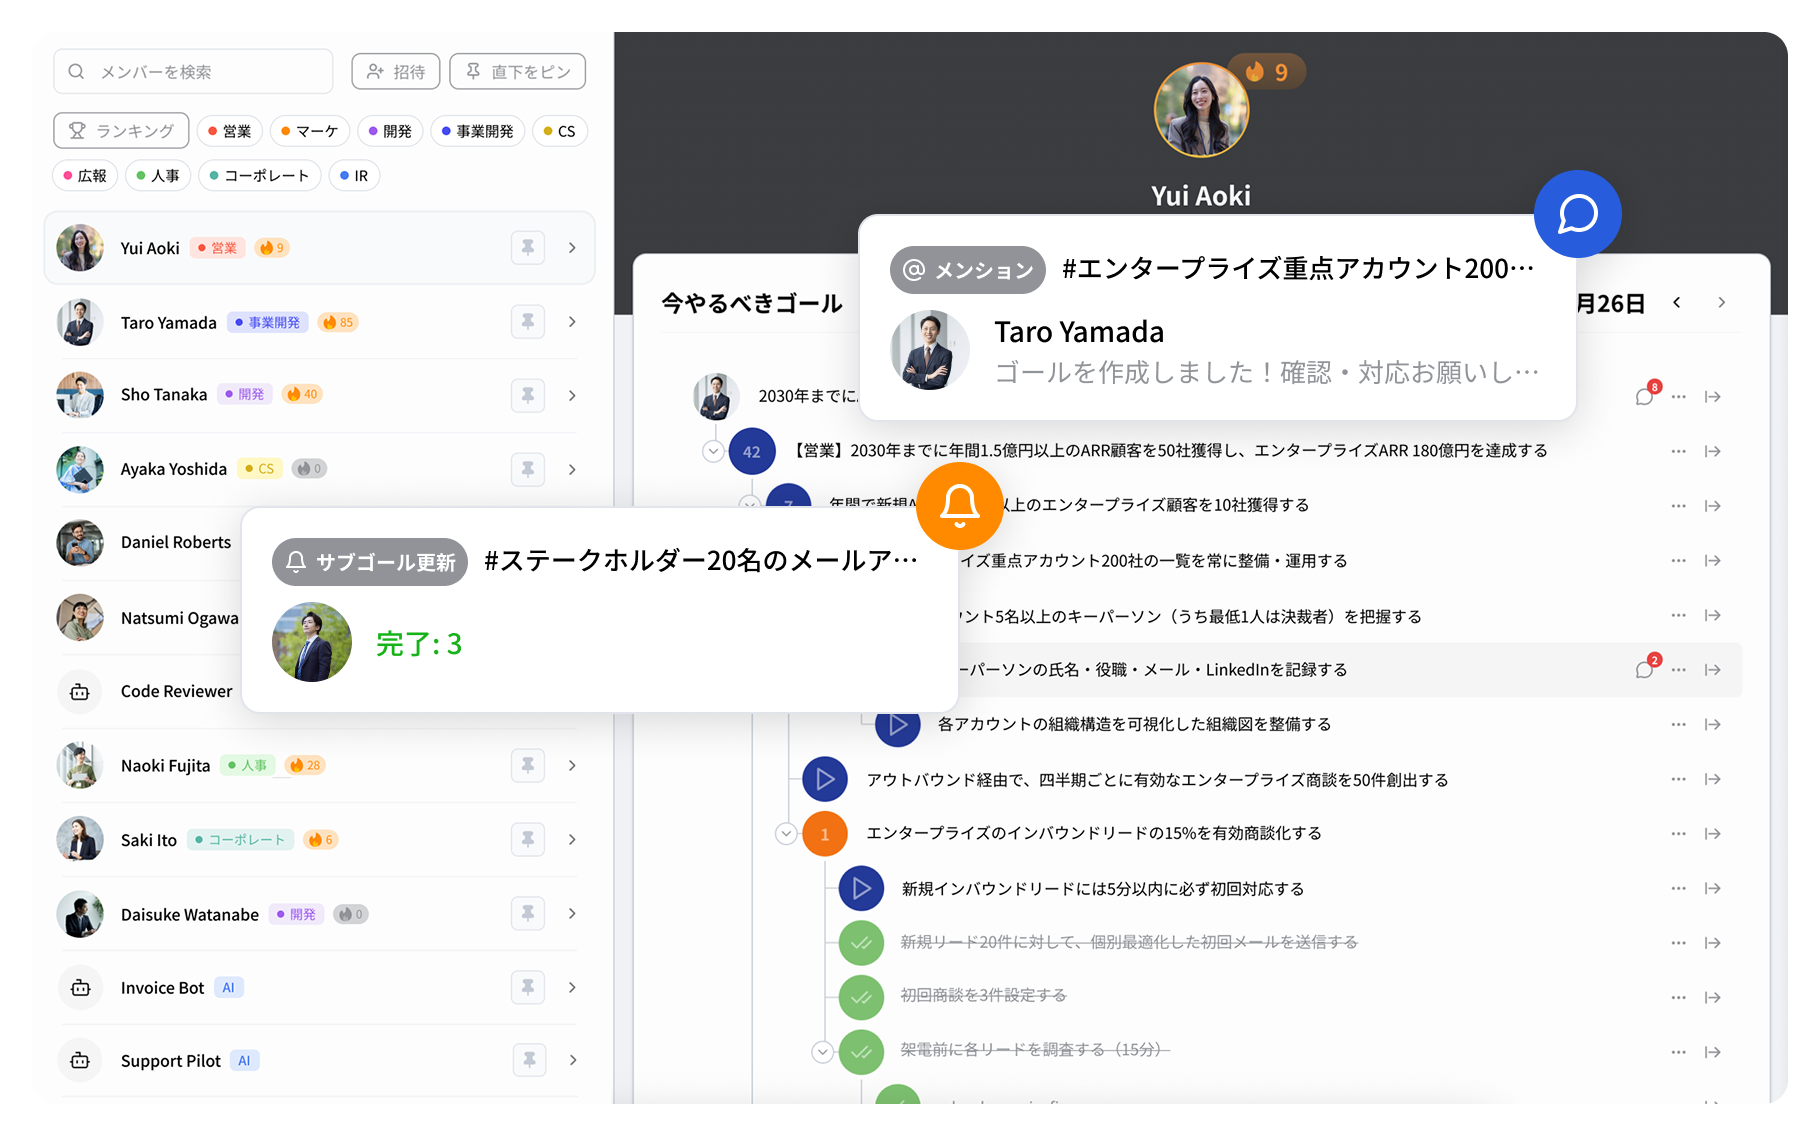Pin Ayaka Yoshida in member list

point(527,469)
